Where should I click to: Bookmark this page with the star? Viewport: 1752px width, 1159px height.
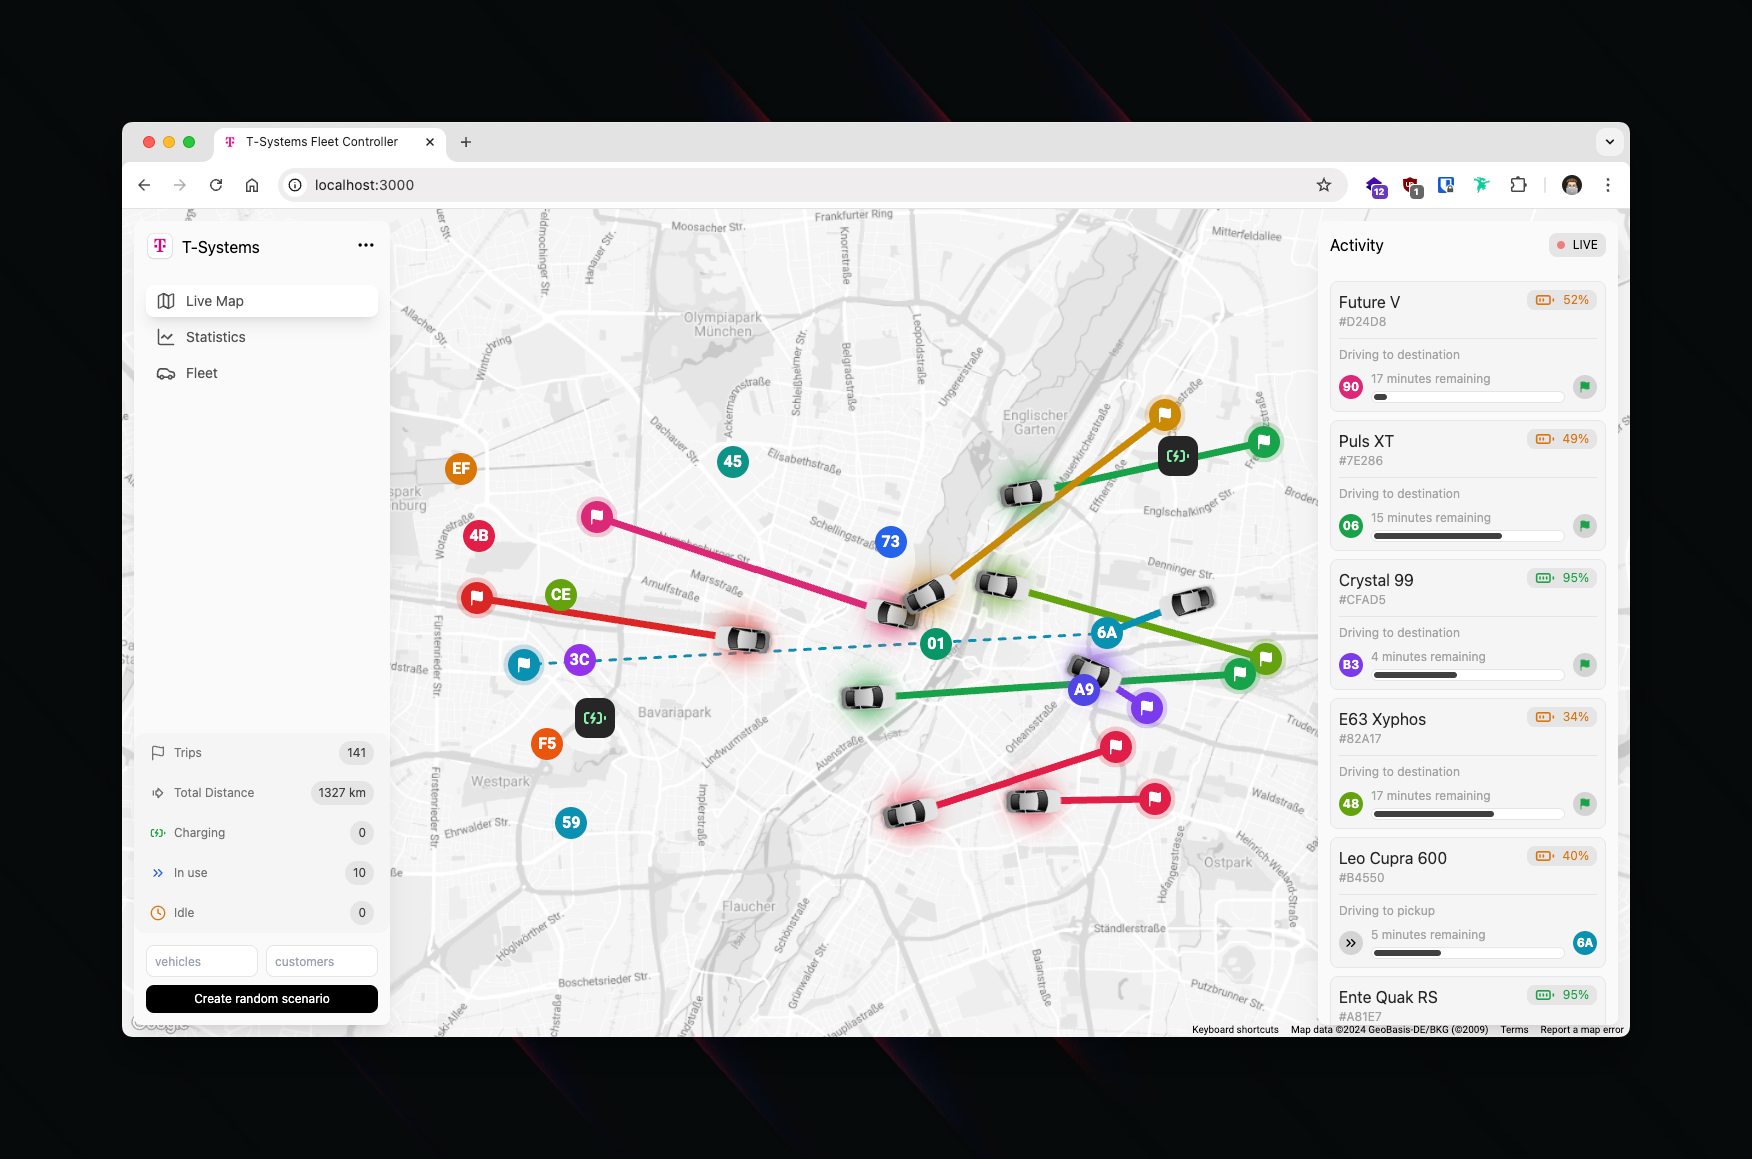click(1324, 185)
